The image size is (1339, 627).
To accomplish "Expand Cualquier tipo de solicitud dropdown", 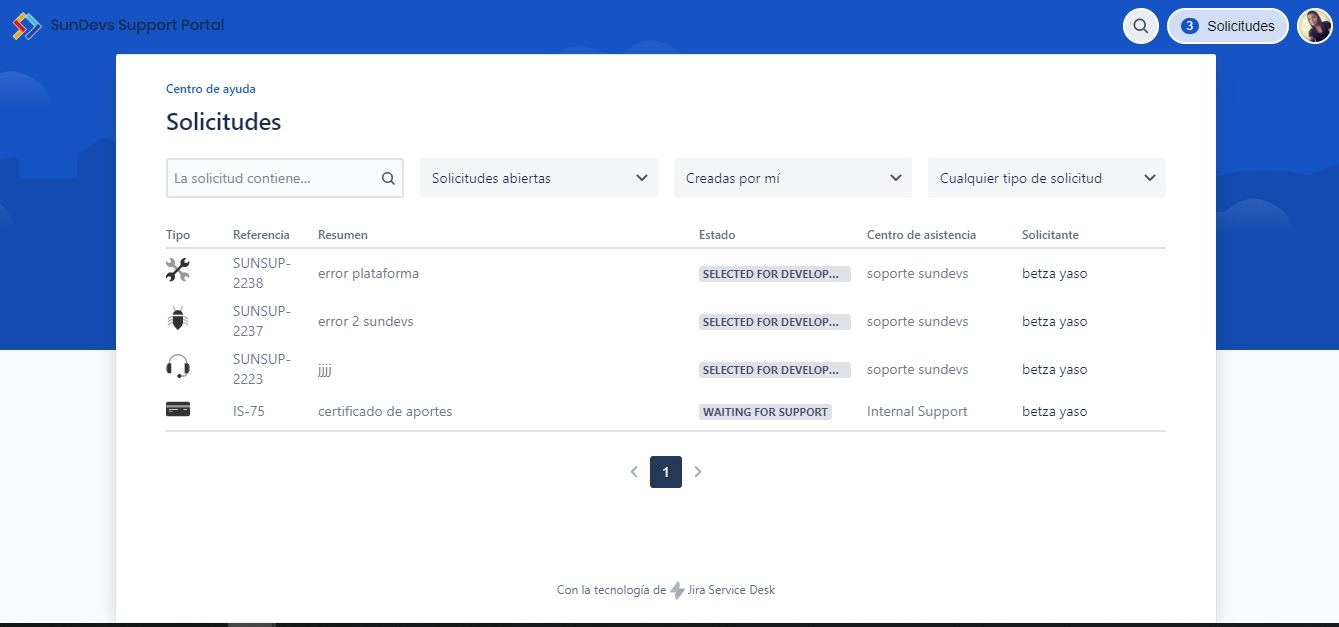I will [1047, 178].
